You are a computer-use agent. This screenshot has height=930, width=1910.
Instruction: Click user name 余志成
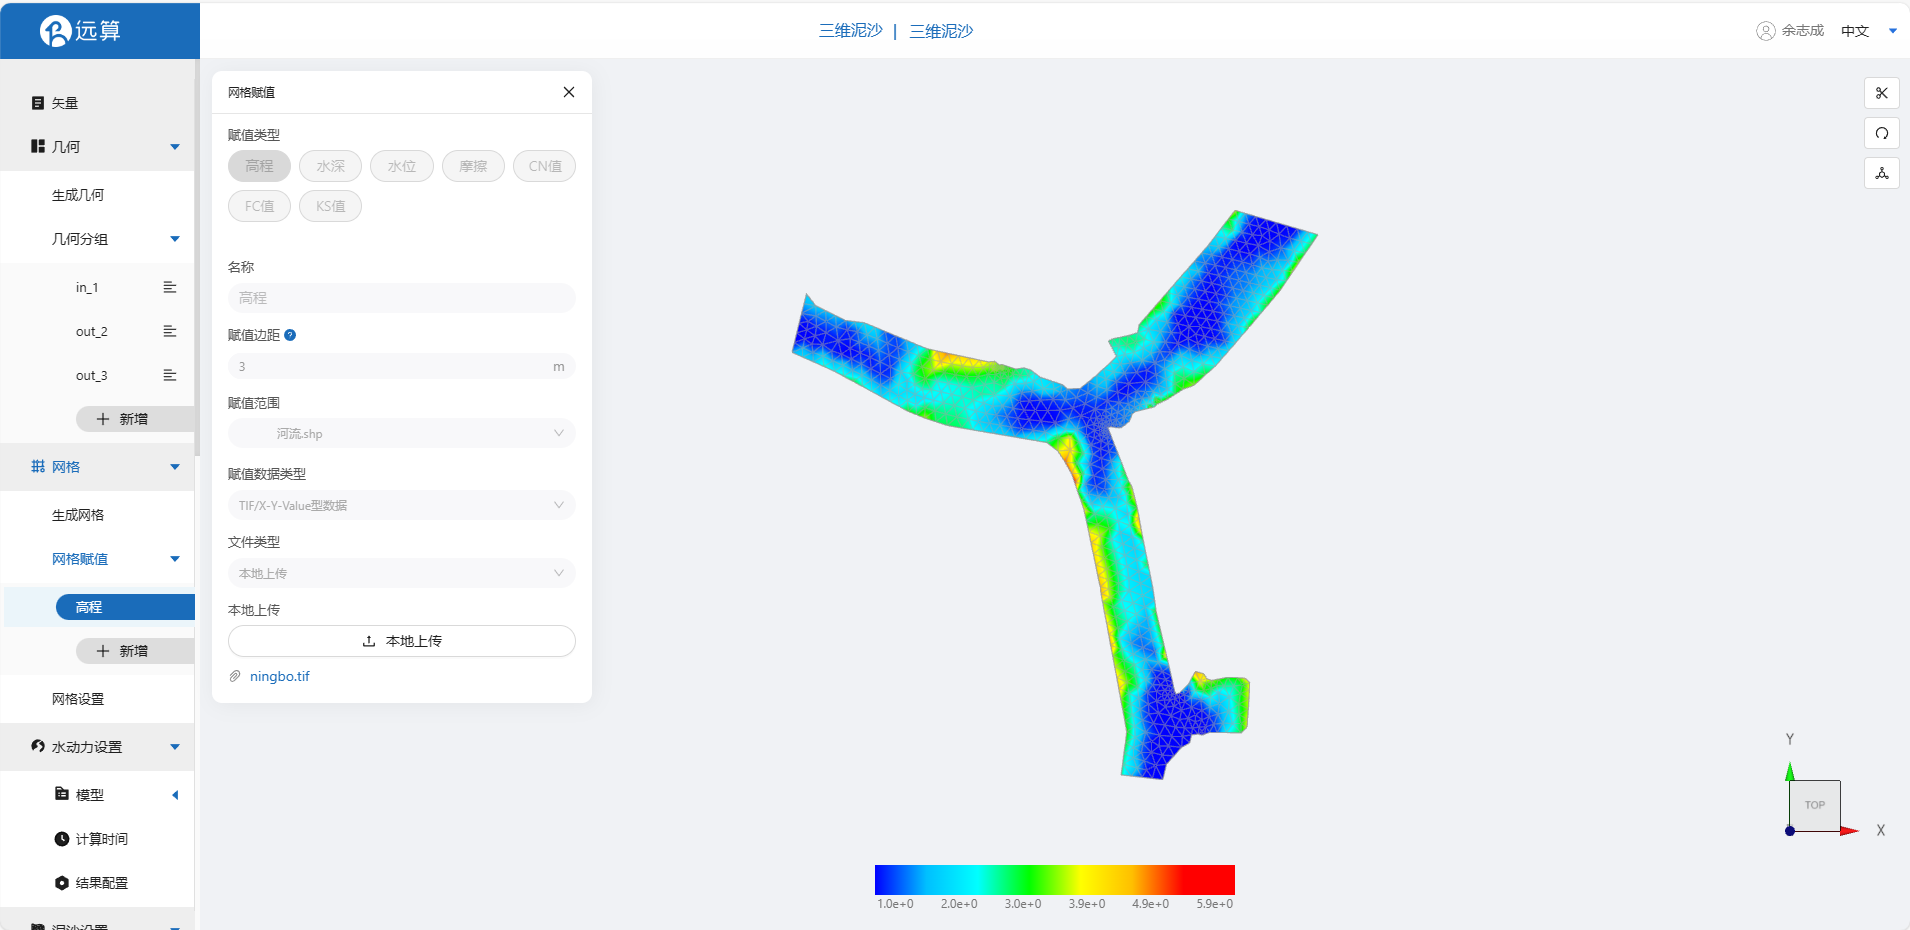click(x=1802, y=31)
